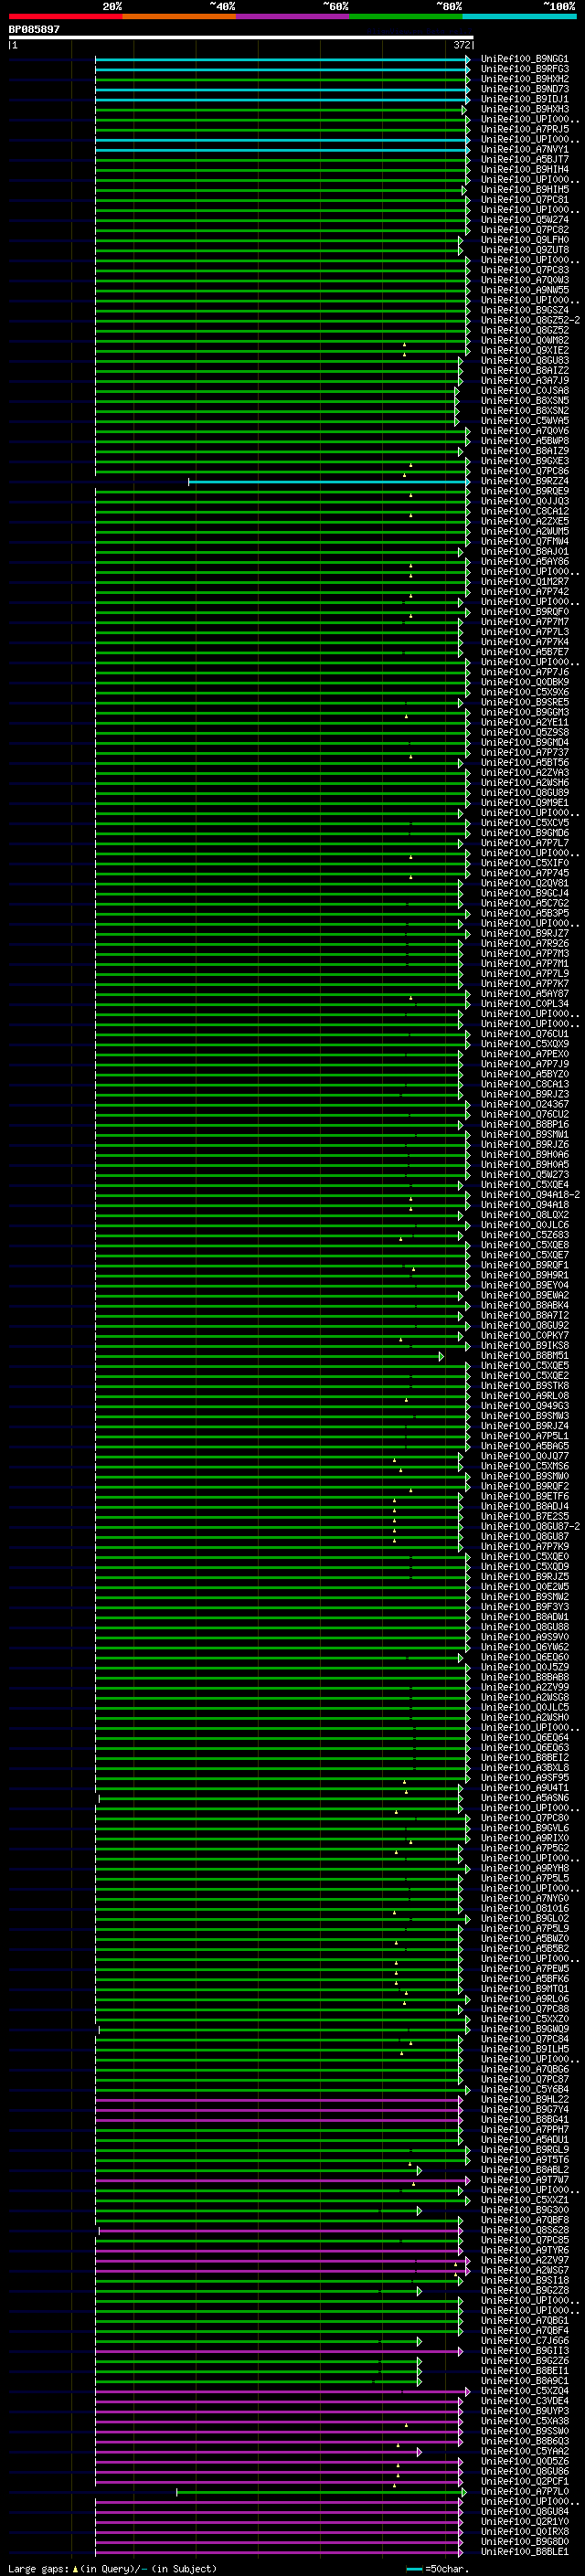The width and height of the screenshot is (585, 2576).
Task: Click the label UniRef100_Q7PC81
Action: [x=524, y=200]
